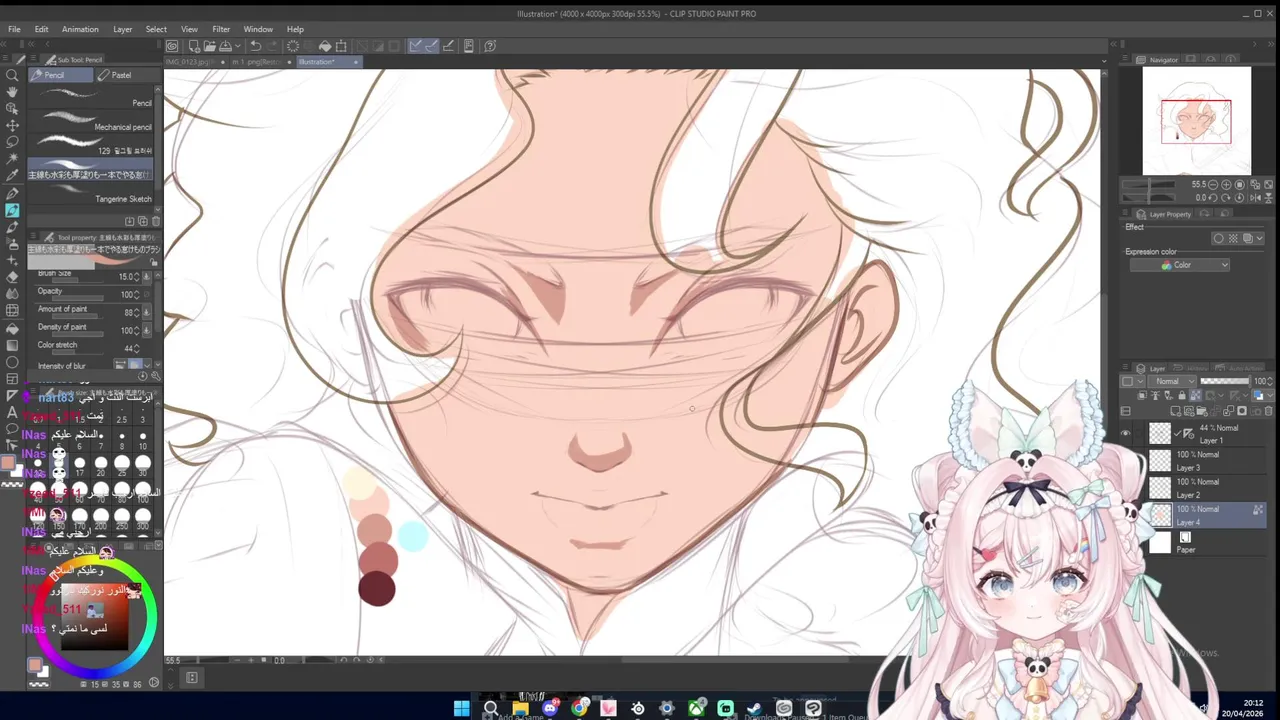The width and height of the screenshot is (1280, 720).
Task: Click the Windows Start button
Action: (x=461, y=708)
